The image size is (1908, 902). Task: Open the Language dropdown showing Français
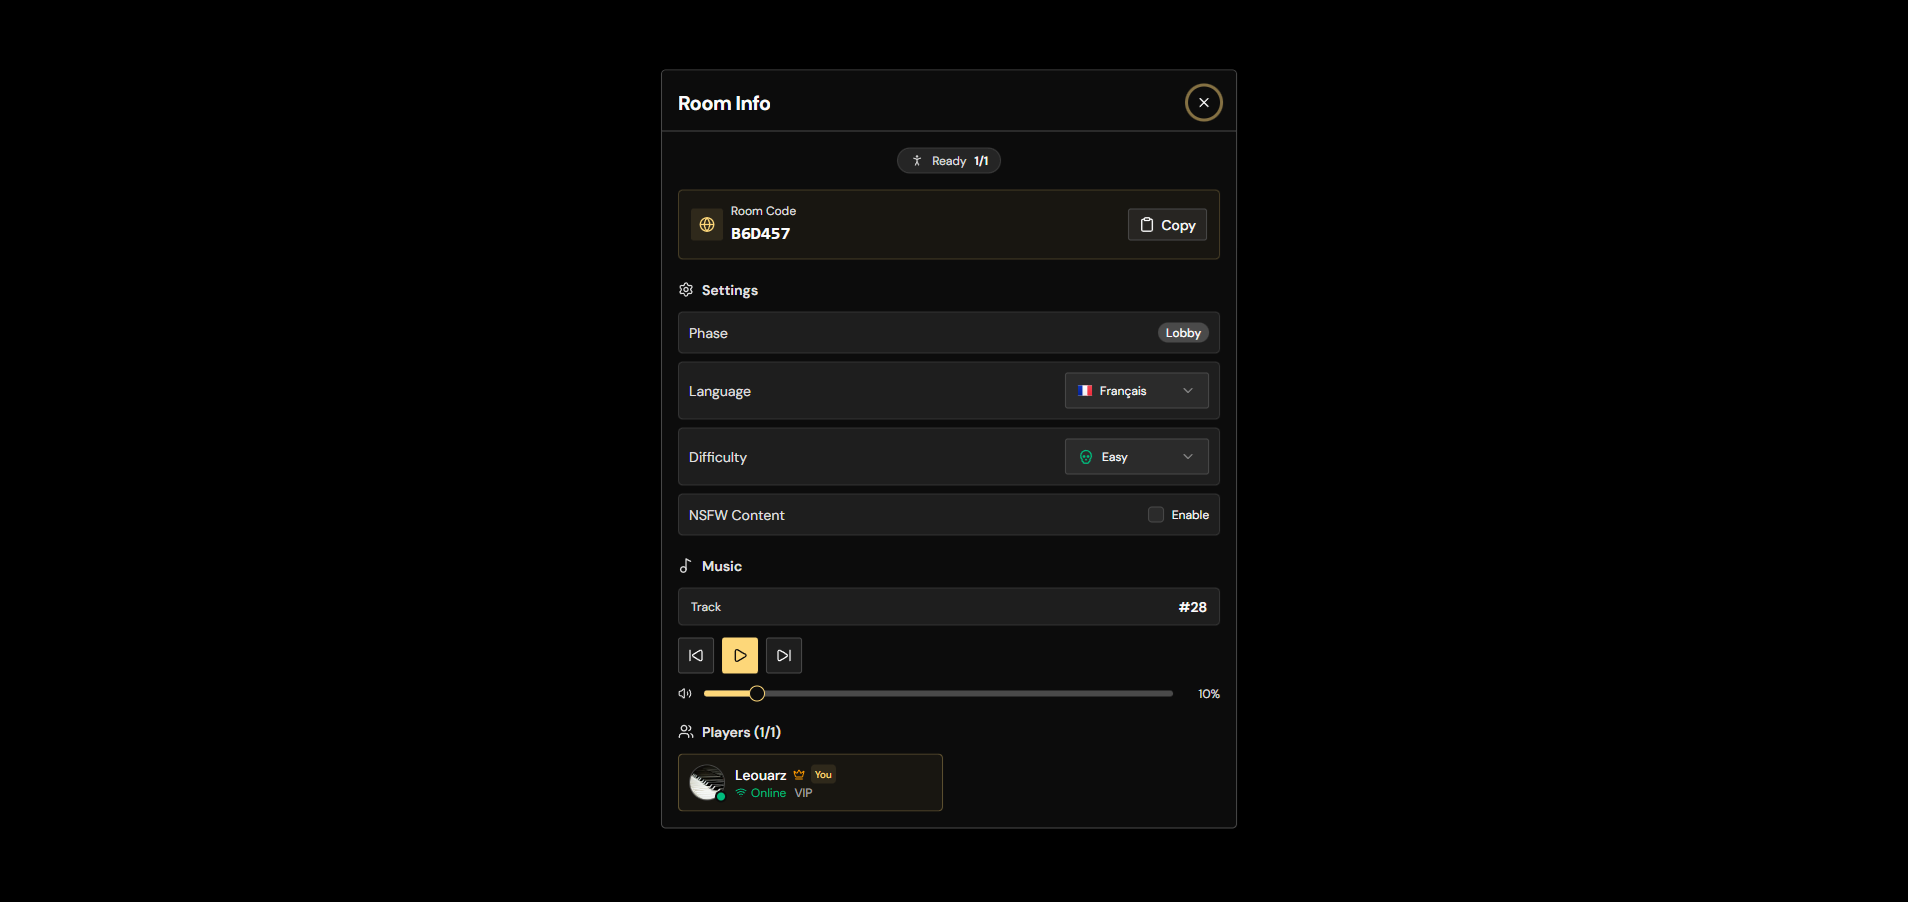pyautogui.click(x=1136, y=390)
